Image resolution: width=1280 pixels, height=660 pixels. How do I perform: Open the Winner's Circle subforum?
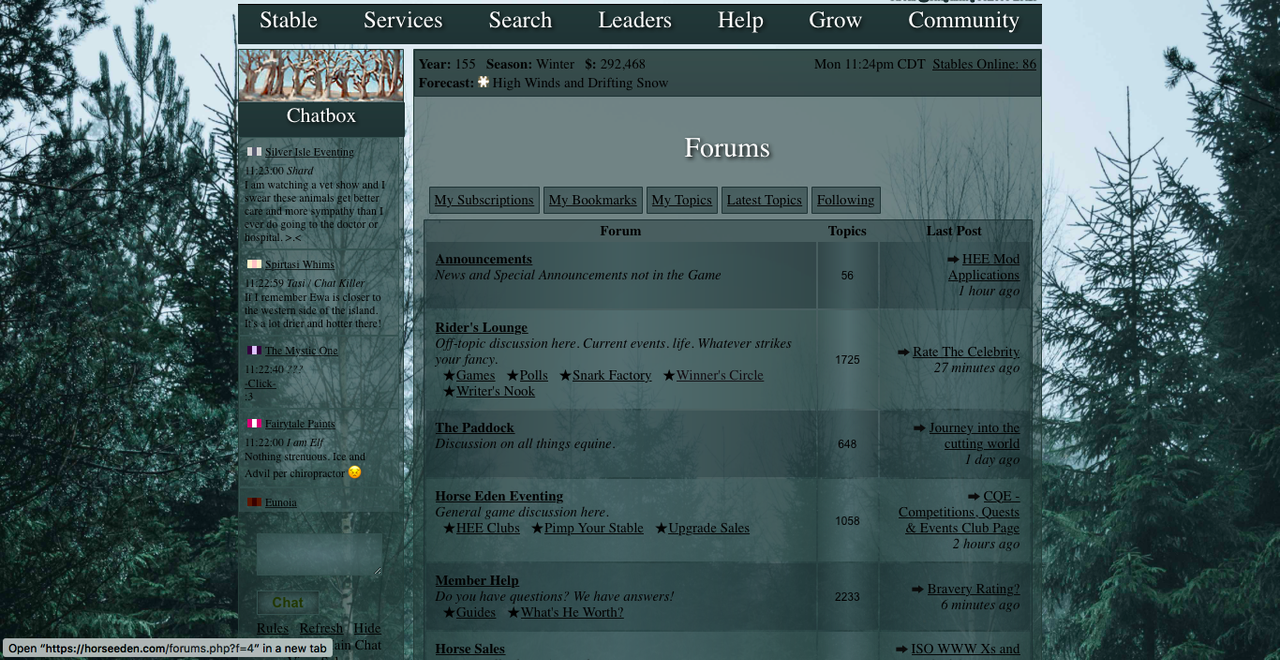pyautogui.click(x=720, y=375)
